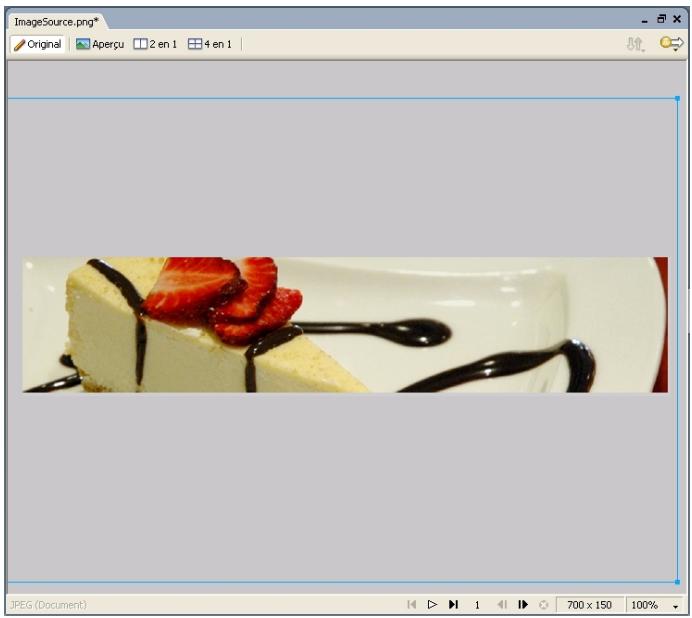The width and height of the screenshot is (692, 618).
Task: Click the file transfer arrows icon
Action: [636, 44]
